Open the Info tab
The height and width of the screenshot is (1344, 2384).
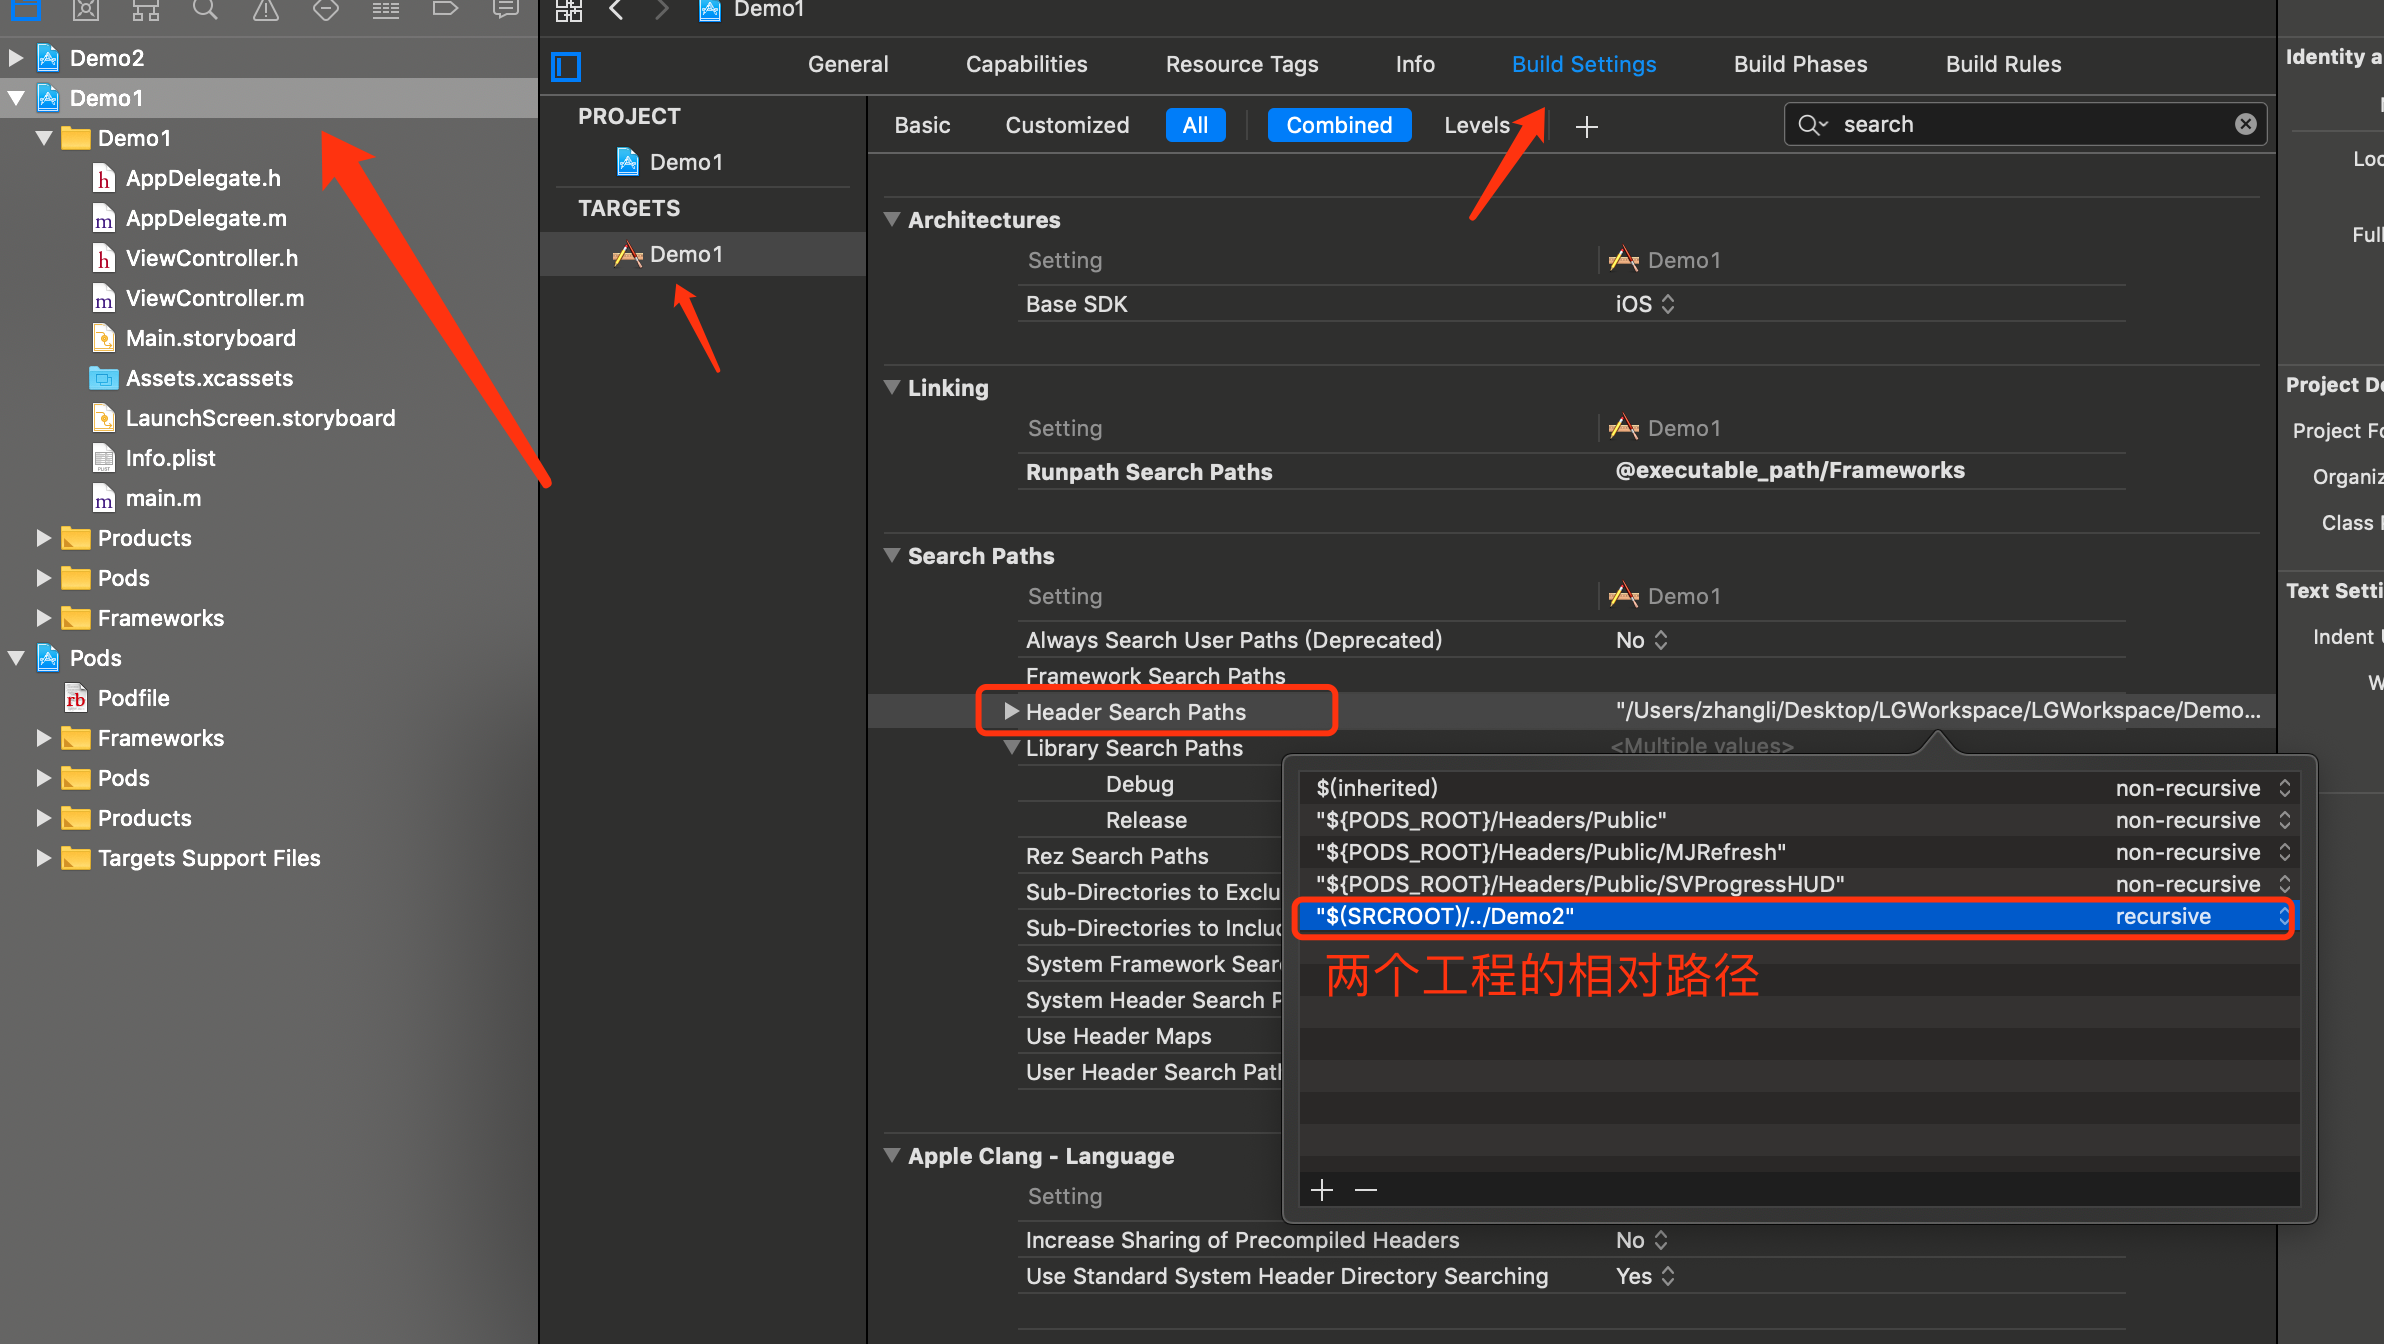pos(1415,64)
